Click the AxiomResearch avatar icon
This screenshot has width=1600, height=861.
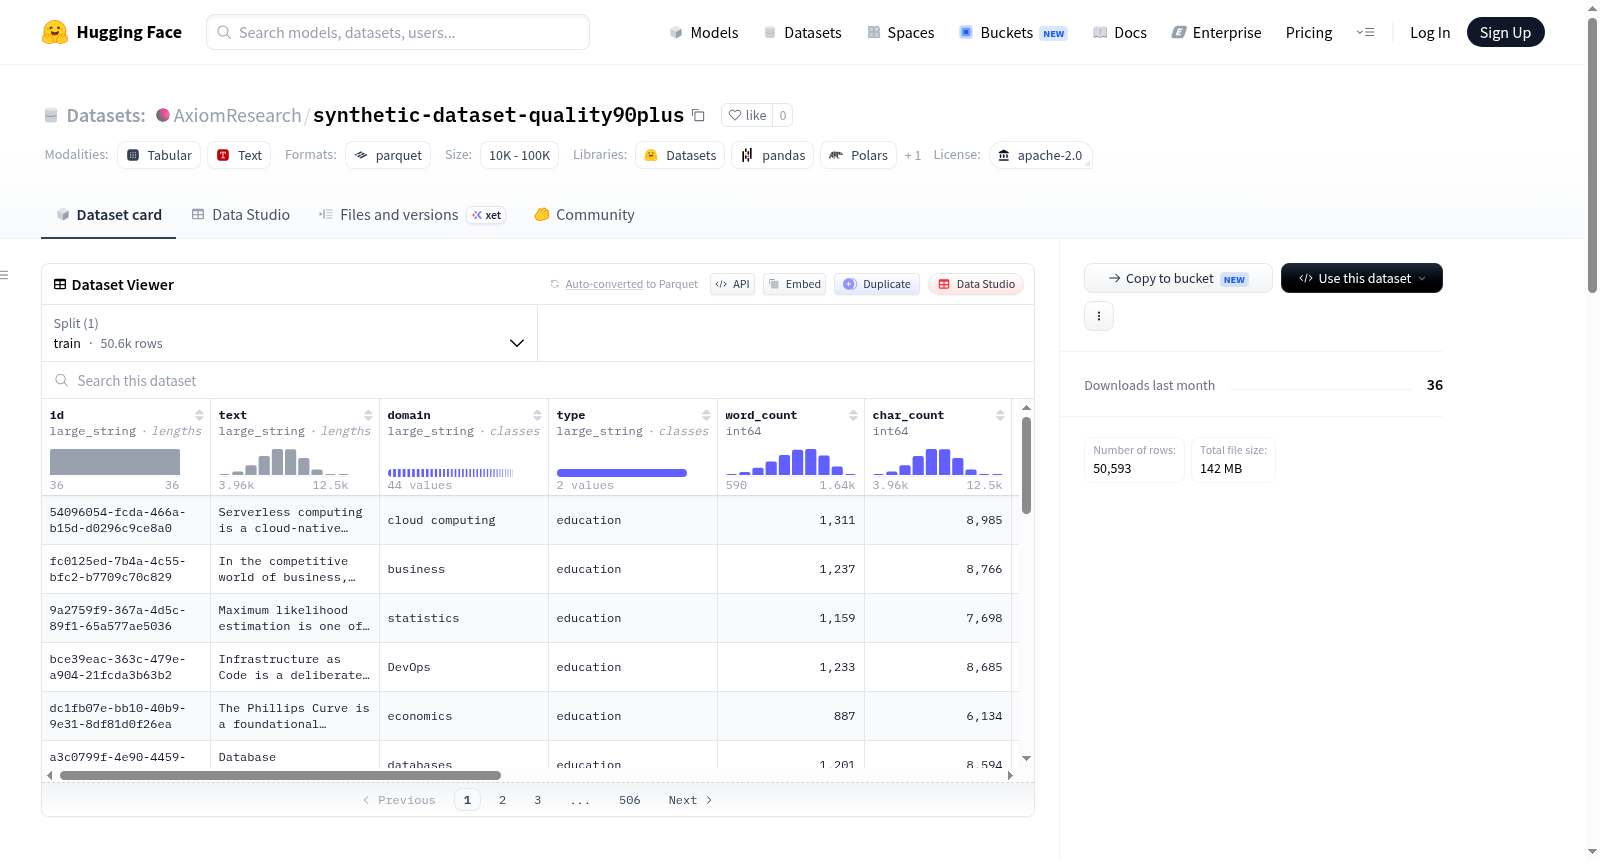click(x=163, y=115)
